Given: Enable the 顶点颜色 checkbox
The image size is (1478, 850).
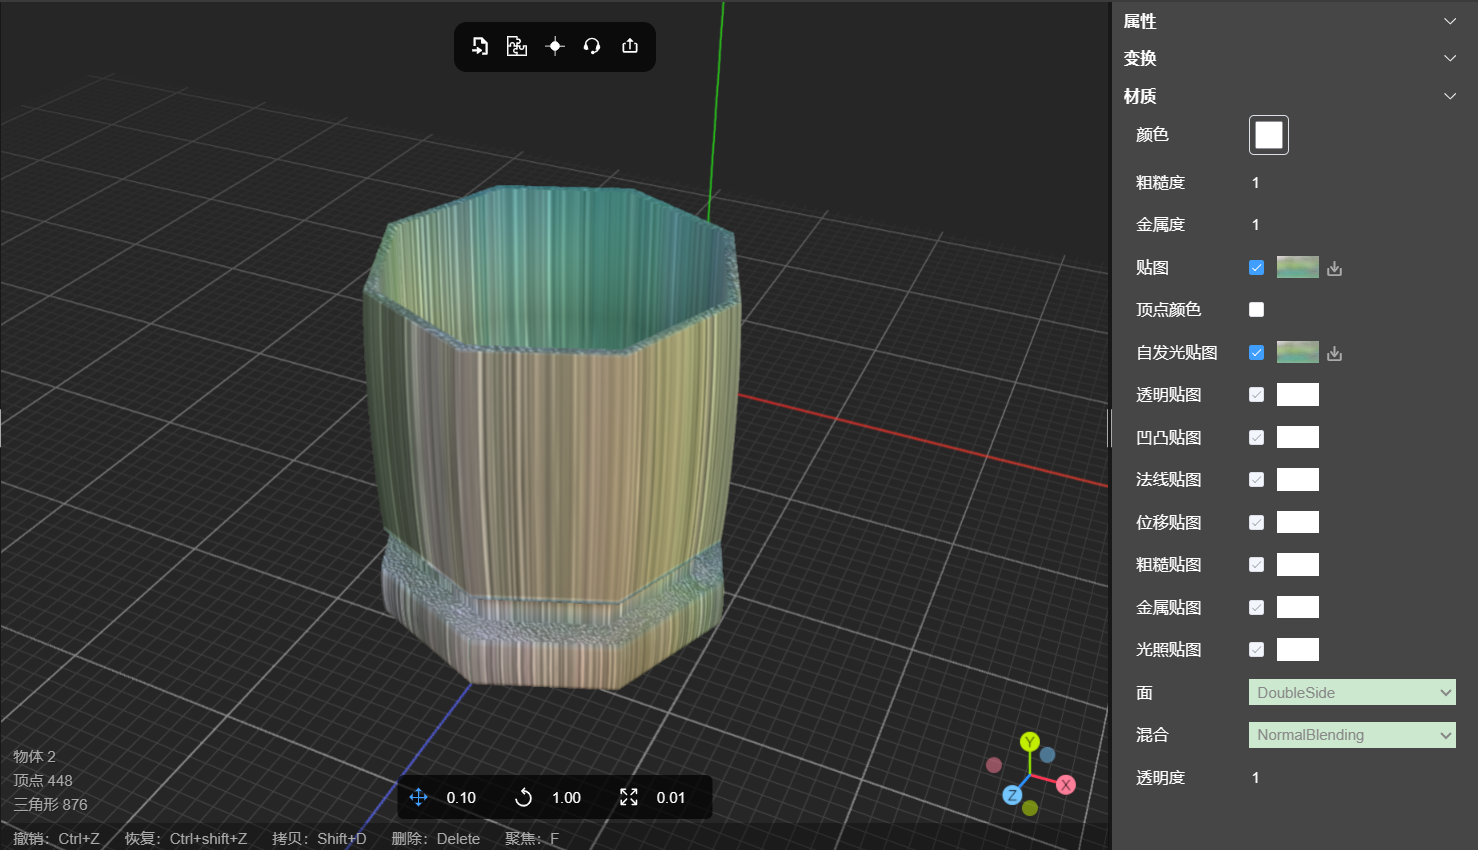Looking at the screenshot, I should [x=1257, y=310].
